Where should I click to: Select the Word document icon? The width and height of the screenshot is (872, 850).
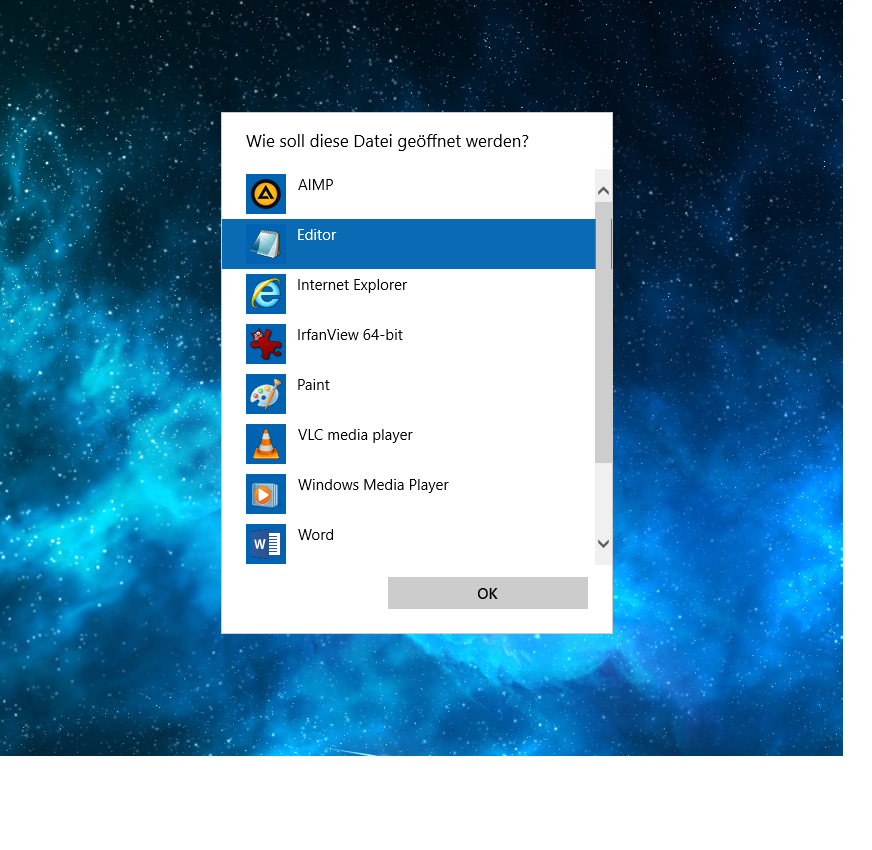266,545
